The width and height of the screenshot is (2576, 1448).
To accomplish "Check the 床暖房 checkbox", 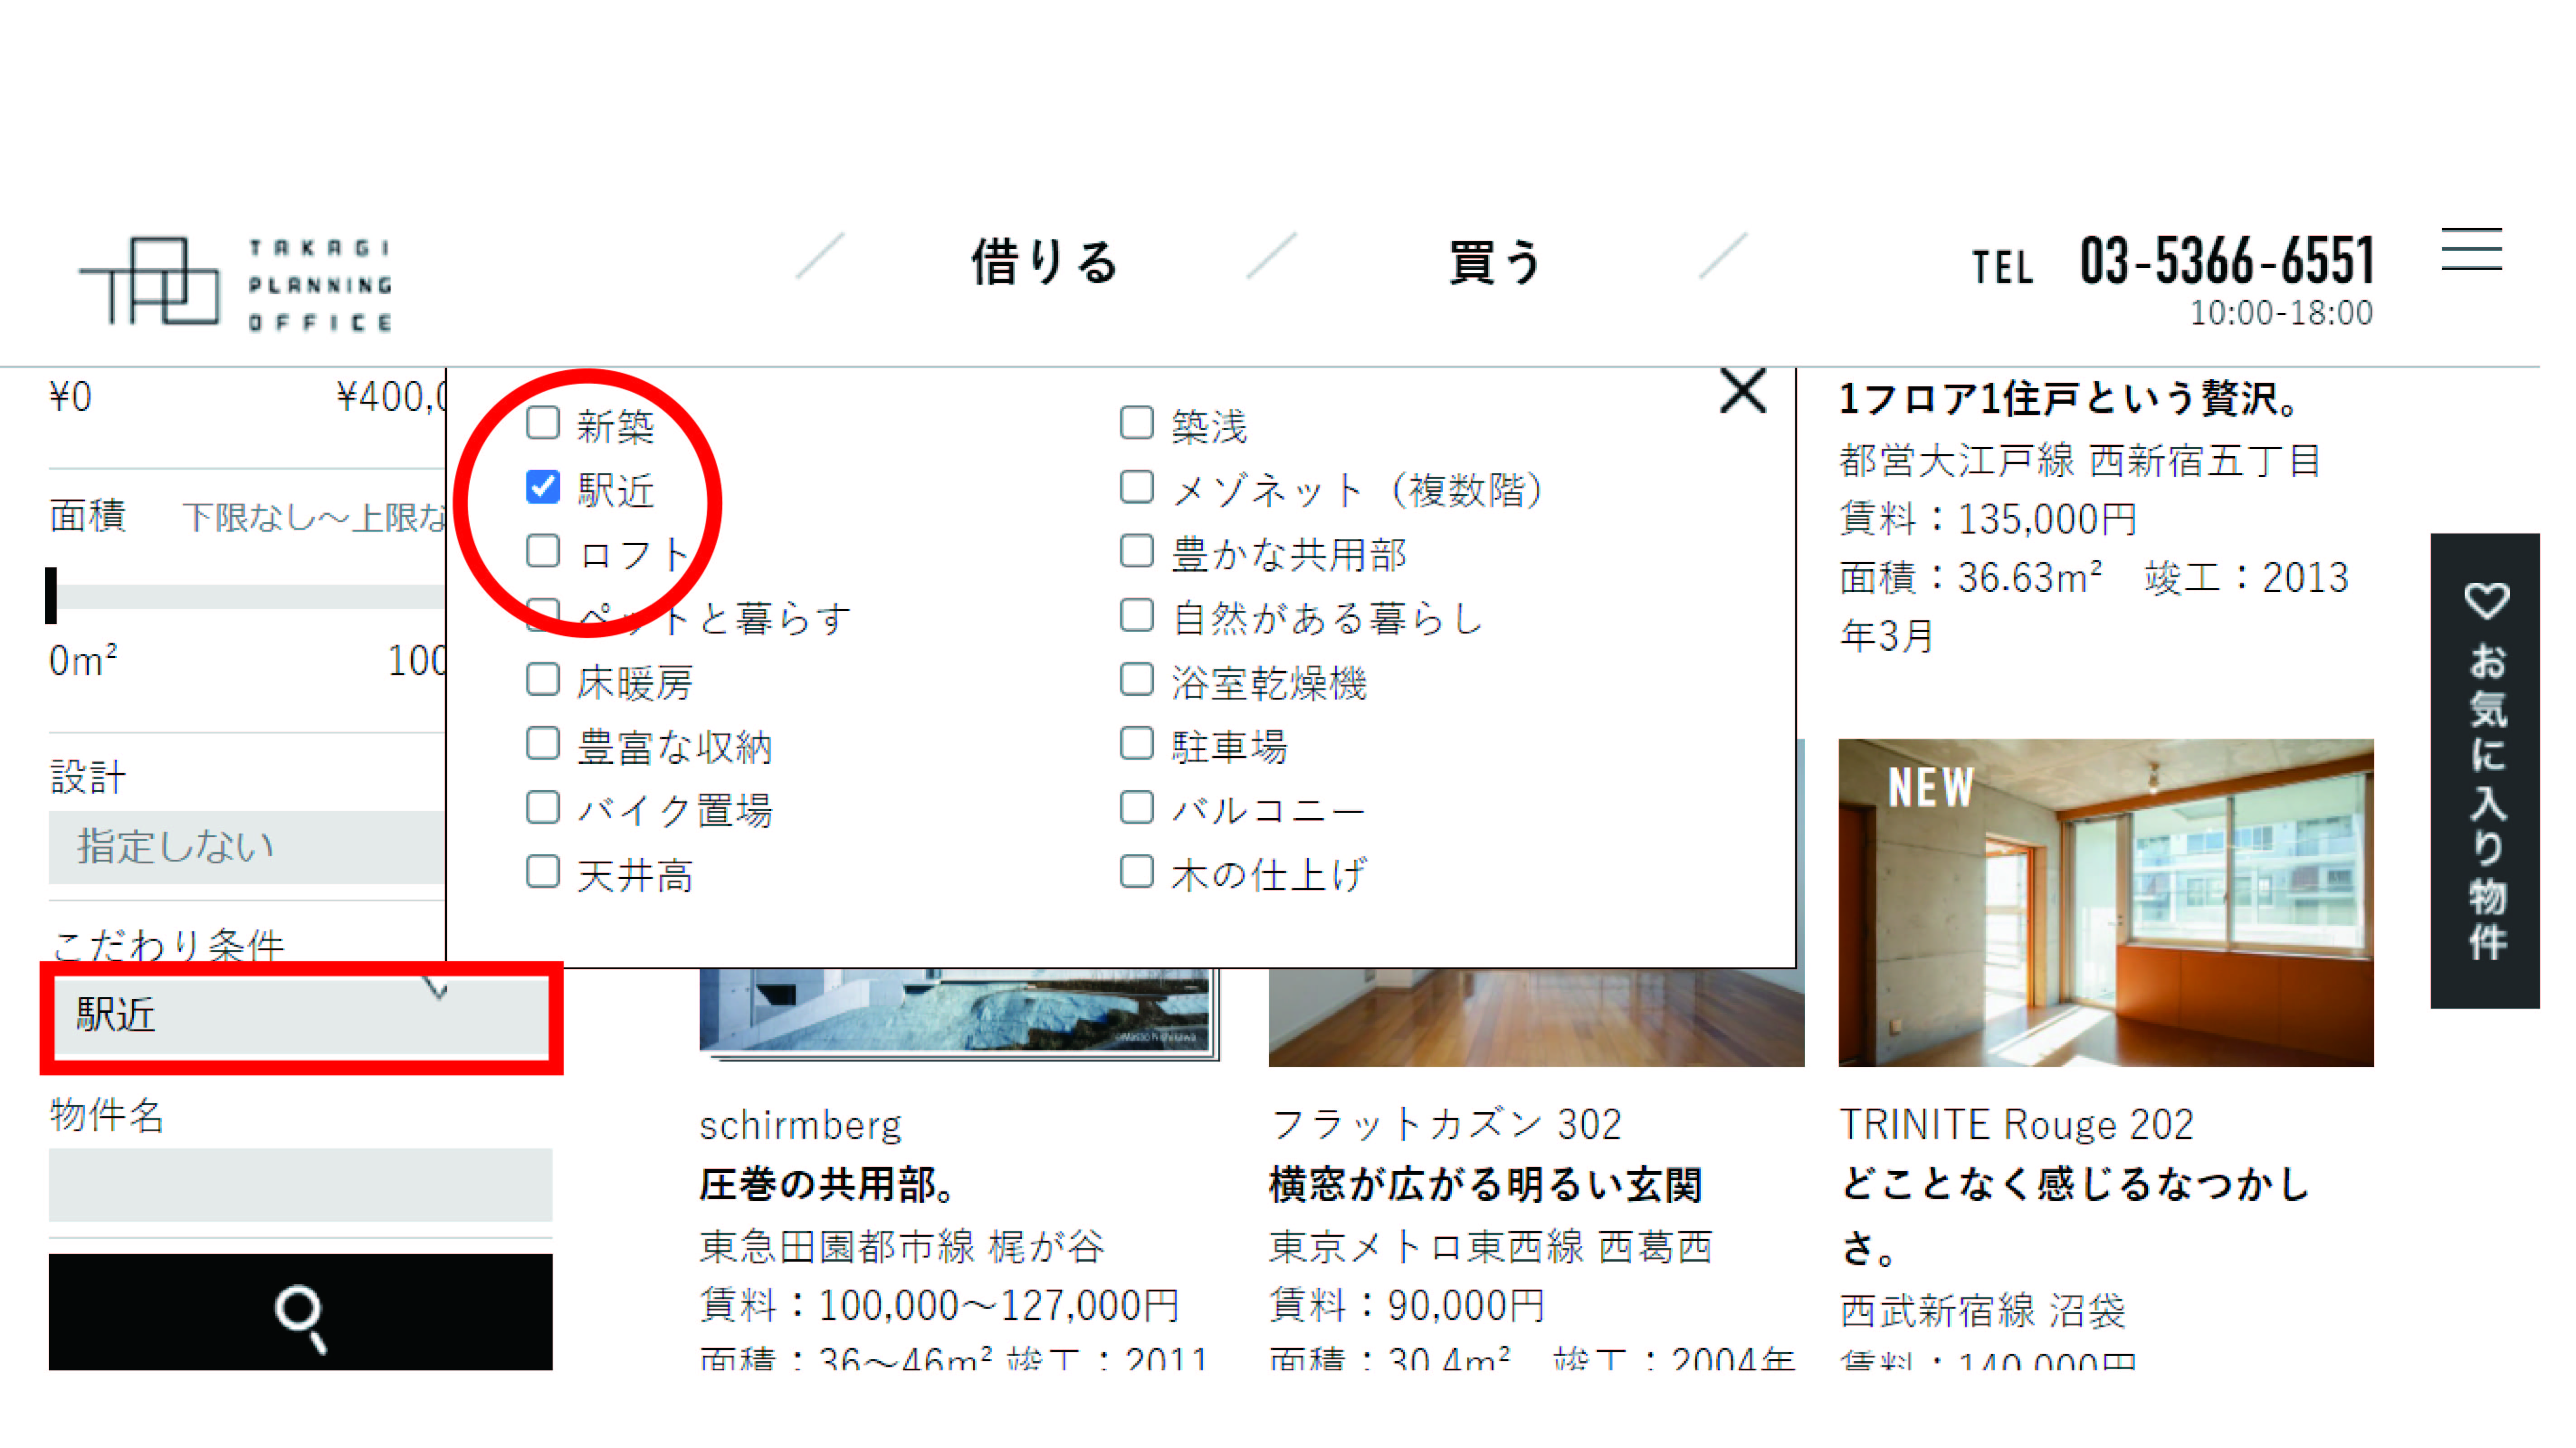I will point(543,679).
